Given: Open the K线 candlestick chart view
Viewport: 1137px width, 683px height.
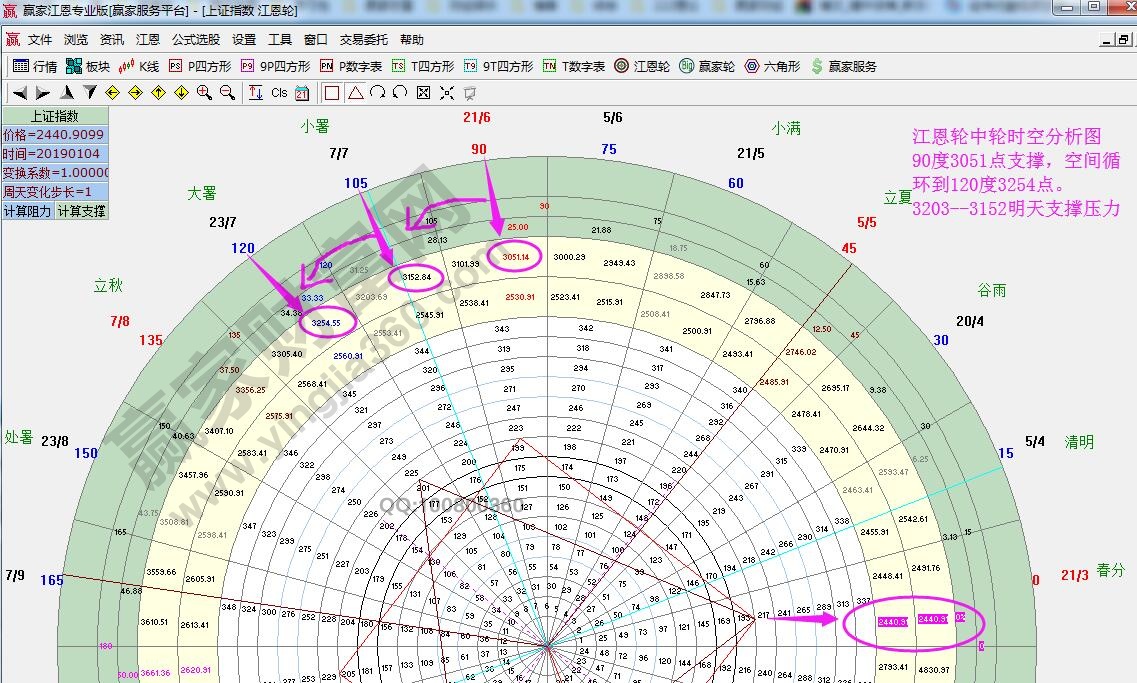Looking at the screenshot, I should point(138,67).
